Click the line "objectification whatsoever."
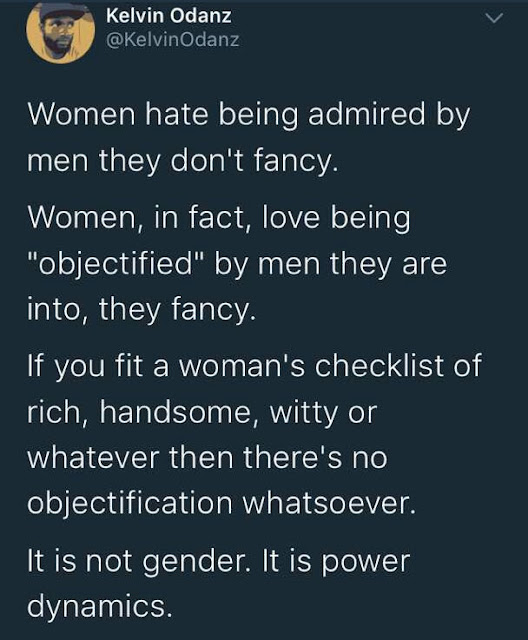Viewport: 528px width, 640px height. pos(222,503)
